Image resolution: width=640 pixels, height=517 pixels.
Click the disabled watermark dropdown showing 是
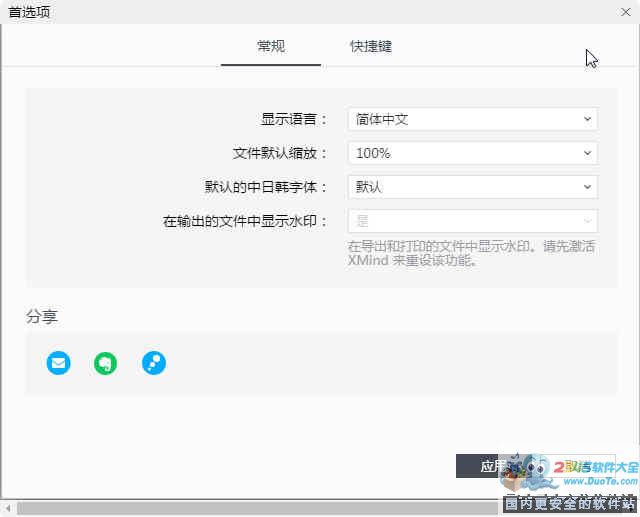(x=472, y=221)
